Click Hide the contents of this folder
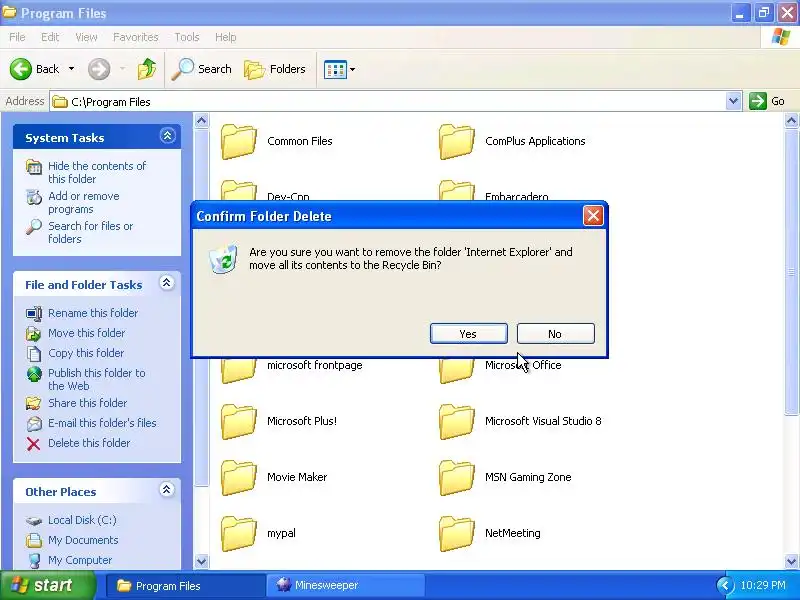Screen dimensions: 800x600 point(97,172)
